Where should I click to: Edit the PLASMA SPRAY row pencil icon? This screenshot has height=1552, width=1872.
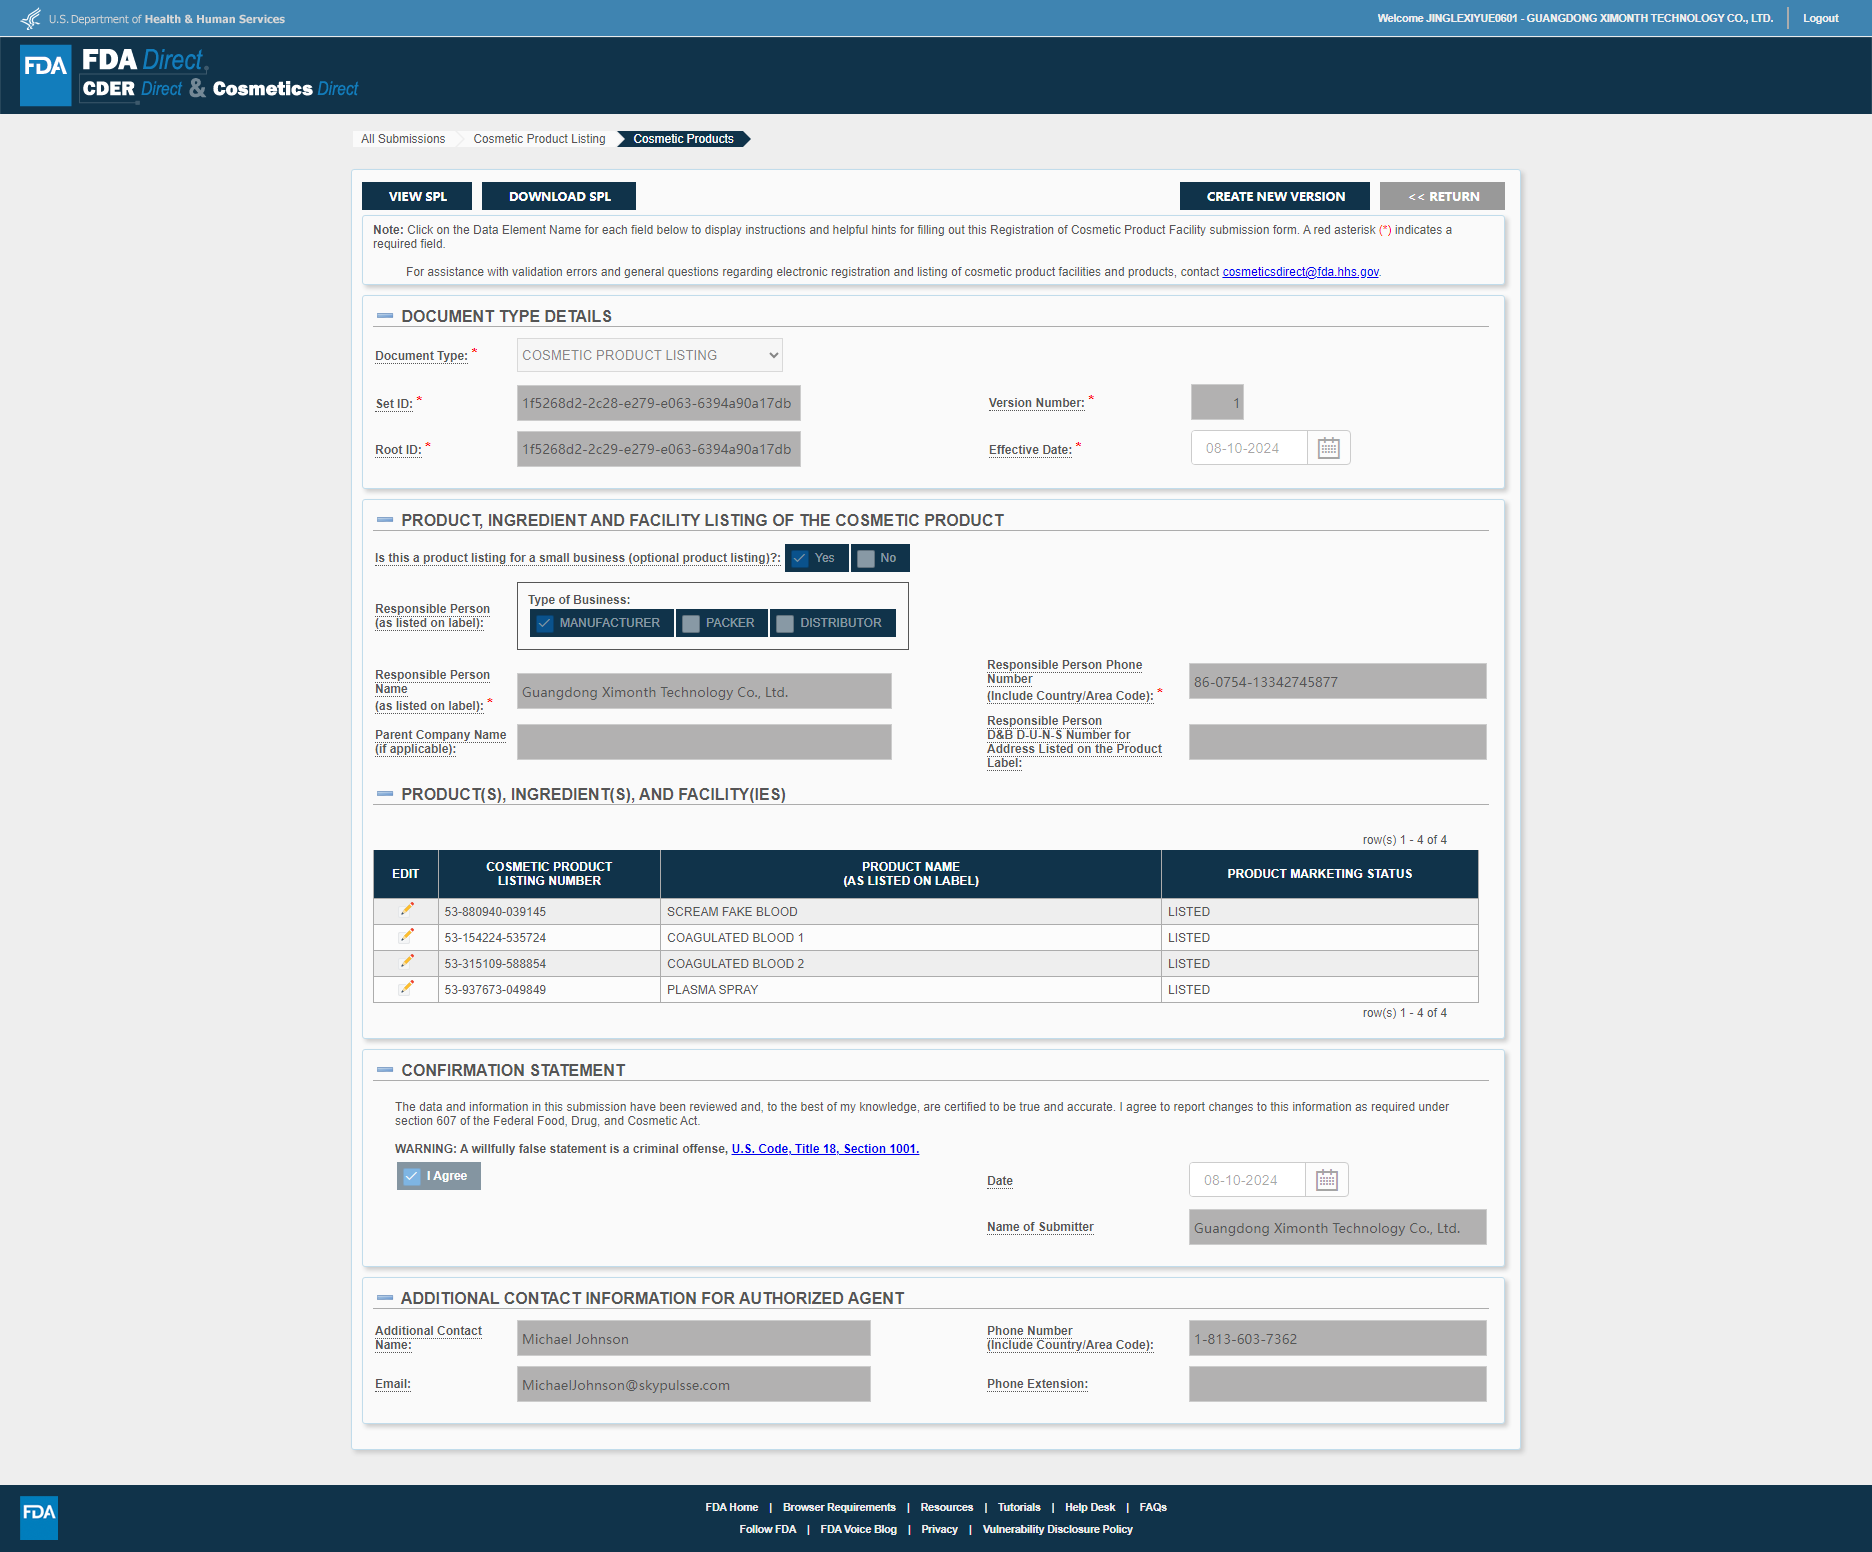pyautogui.click(x=407, y=988)
